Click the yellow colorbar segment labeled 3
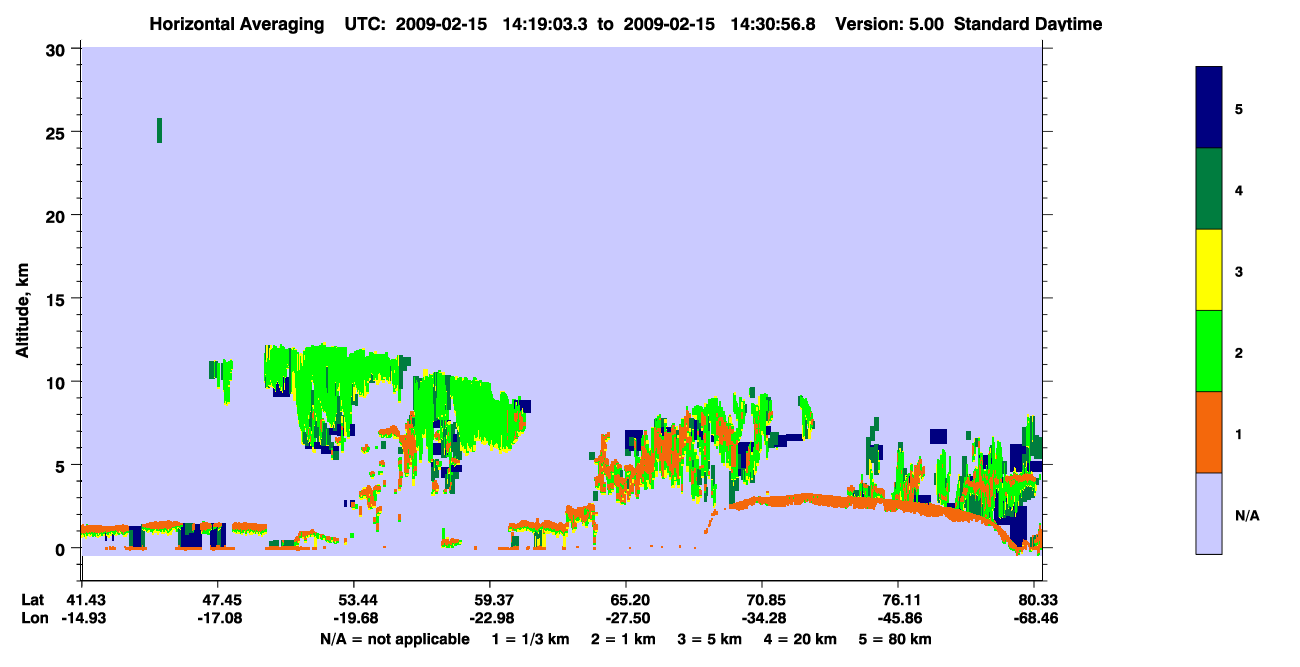1300x667 pixels. tap(1209, 270)
